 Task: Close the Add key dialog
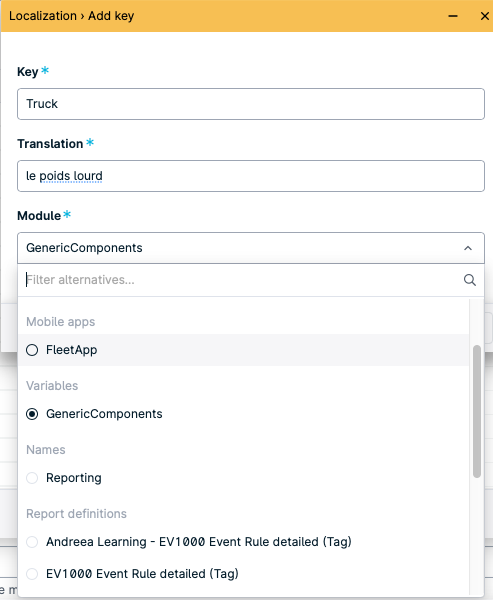coord(485,16)
